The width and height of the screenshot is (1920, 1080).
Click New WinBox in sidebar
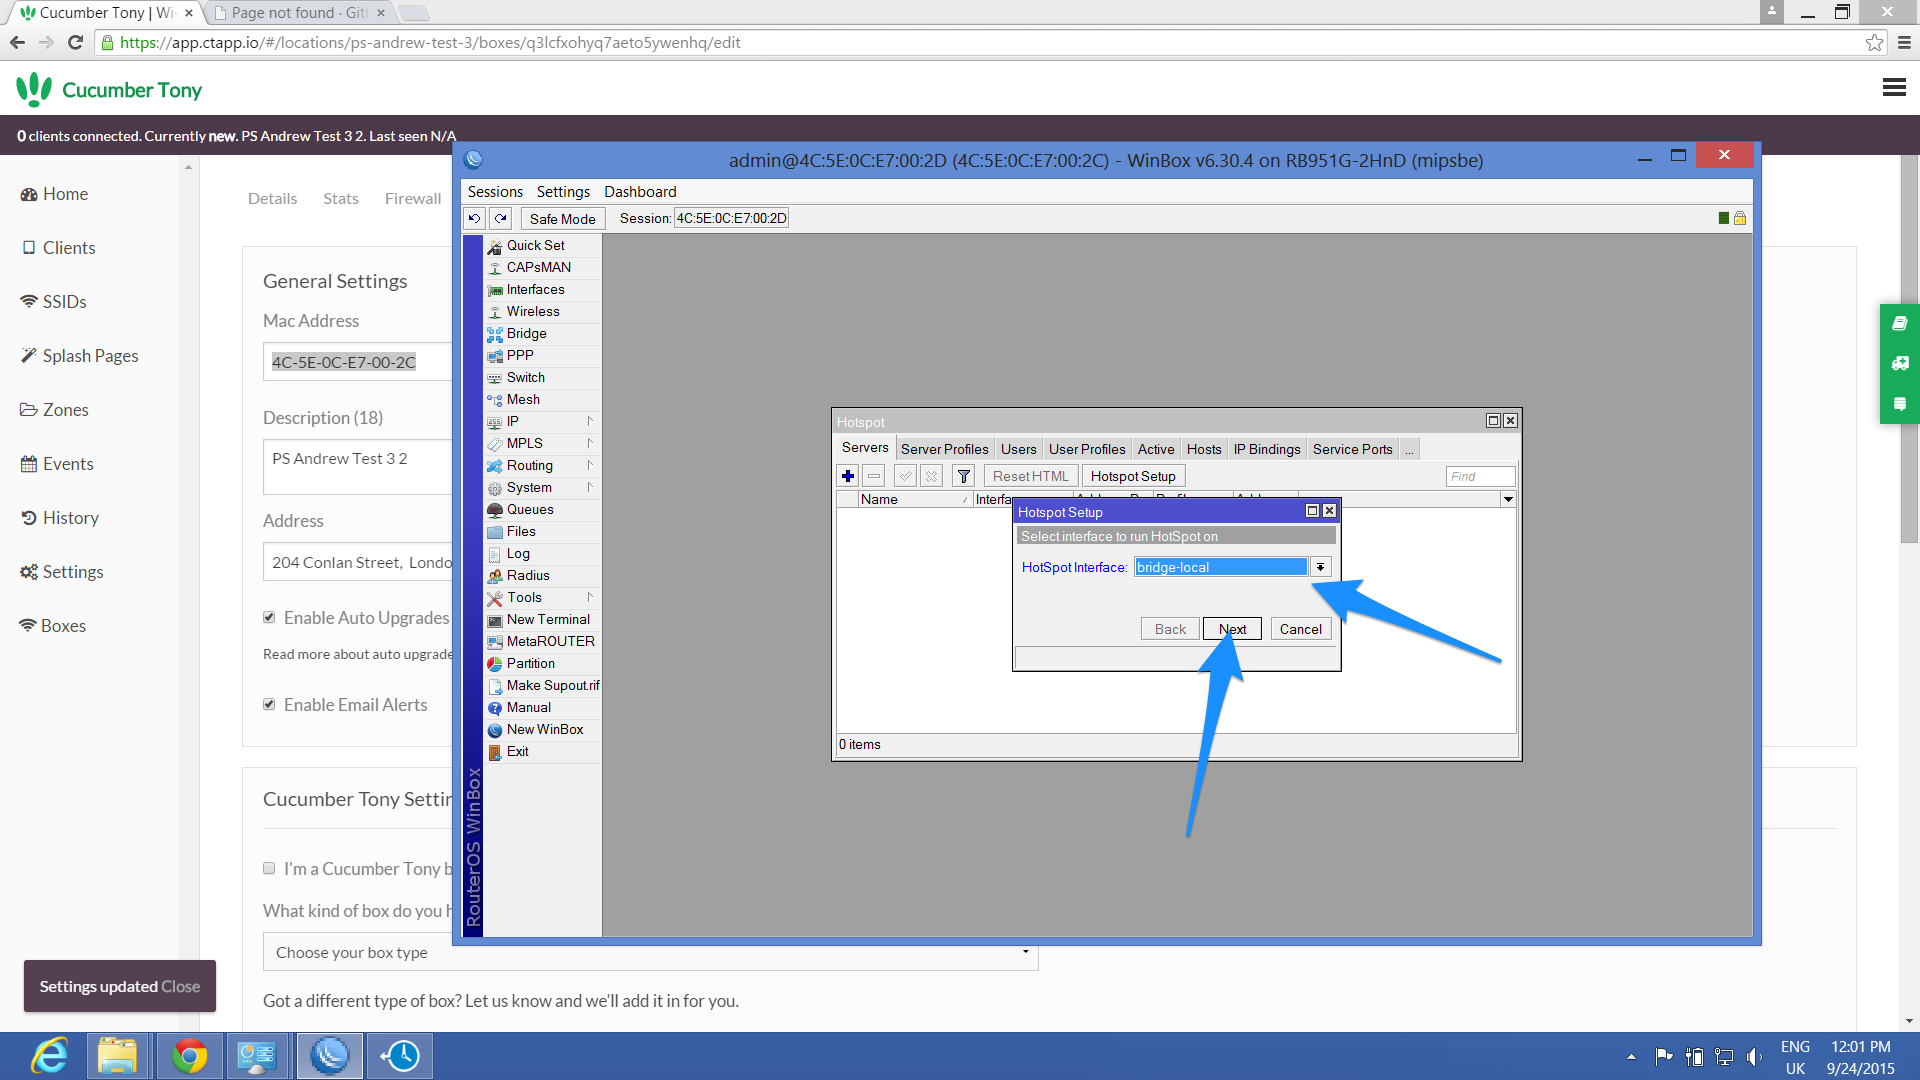[x=543, y=730]
